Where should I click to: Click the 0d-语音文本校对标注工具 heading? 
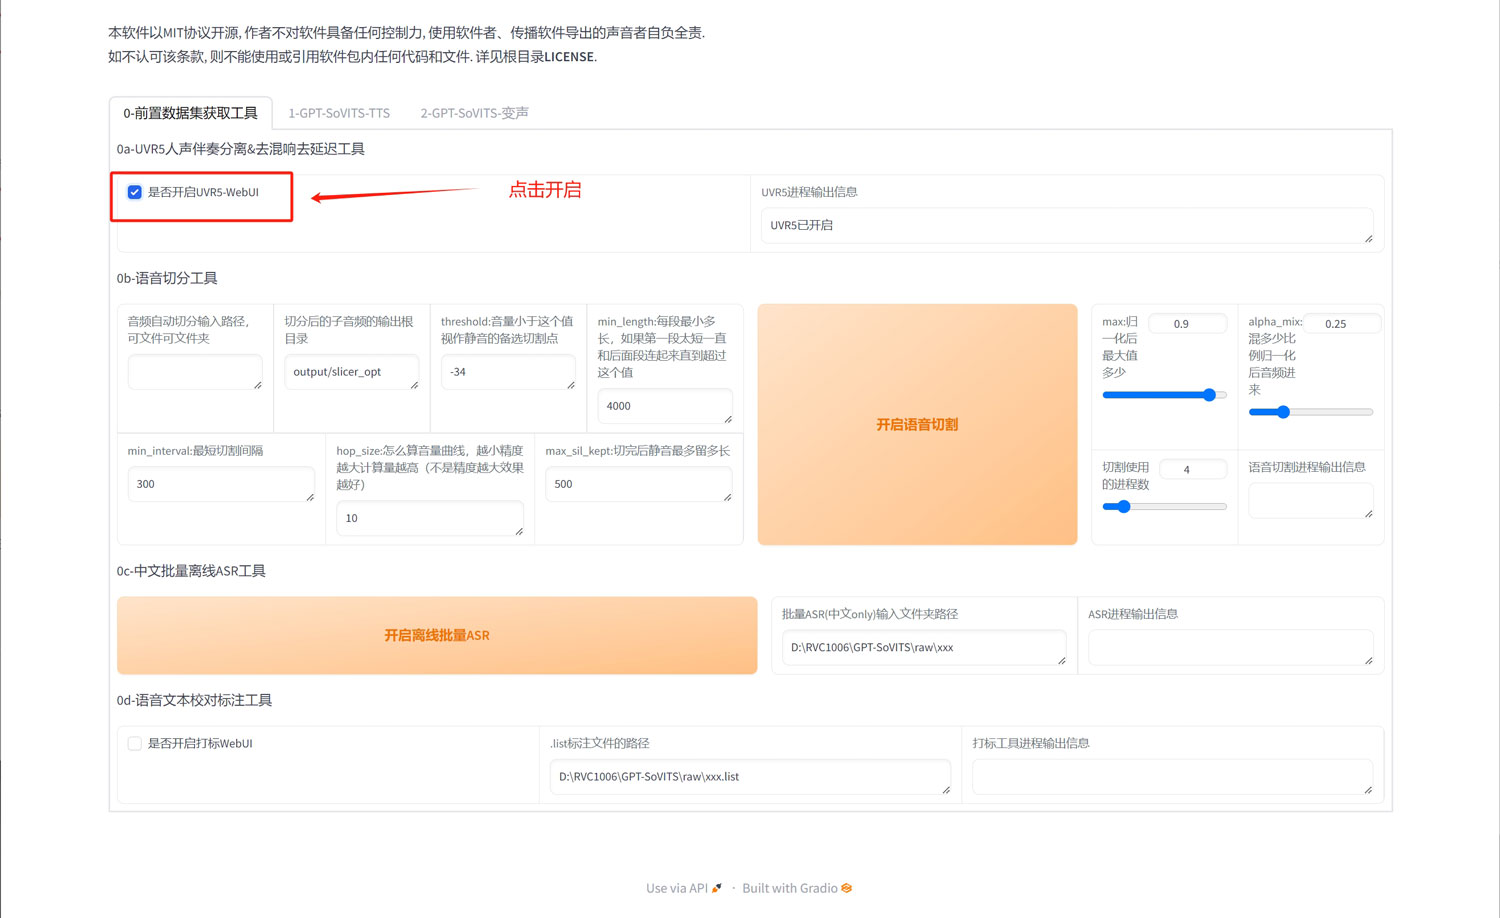point(194,700)
